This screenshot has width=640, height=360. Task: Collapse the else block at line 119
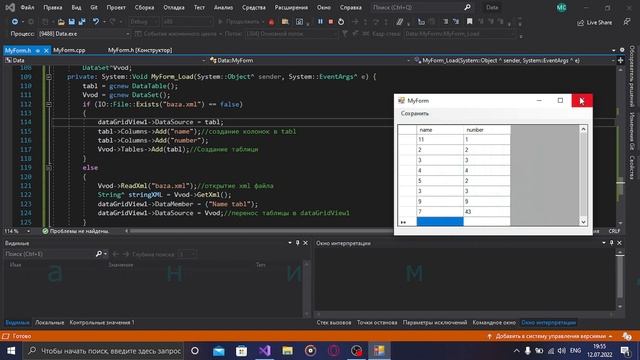tap(49, 168)
